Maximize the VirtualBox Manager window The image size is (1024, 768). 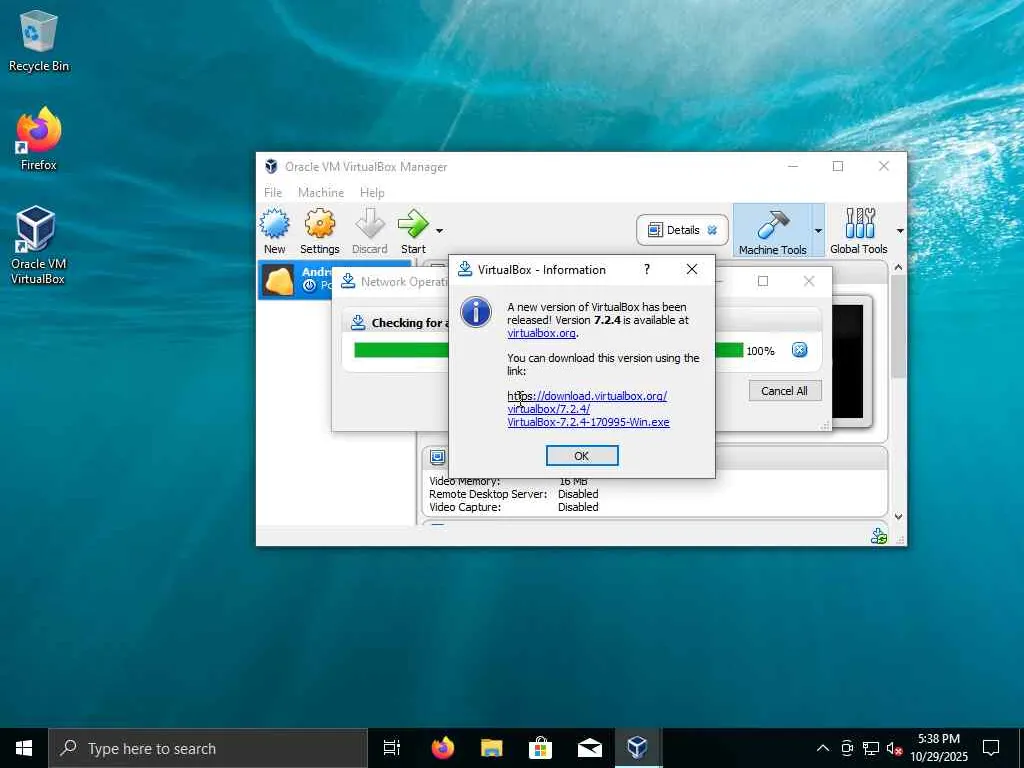point(838,167)
